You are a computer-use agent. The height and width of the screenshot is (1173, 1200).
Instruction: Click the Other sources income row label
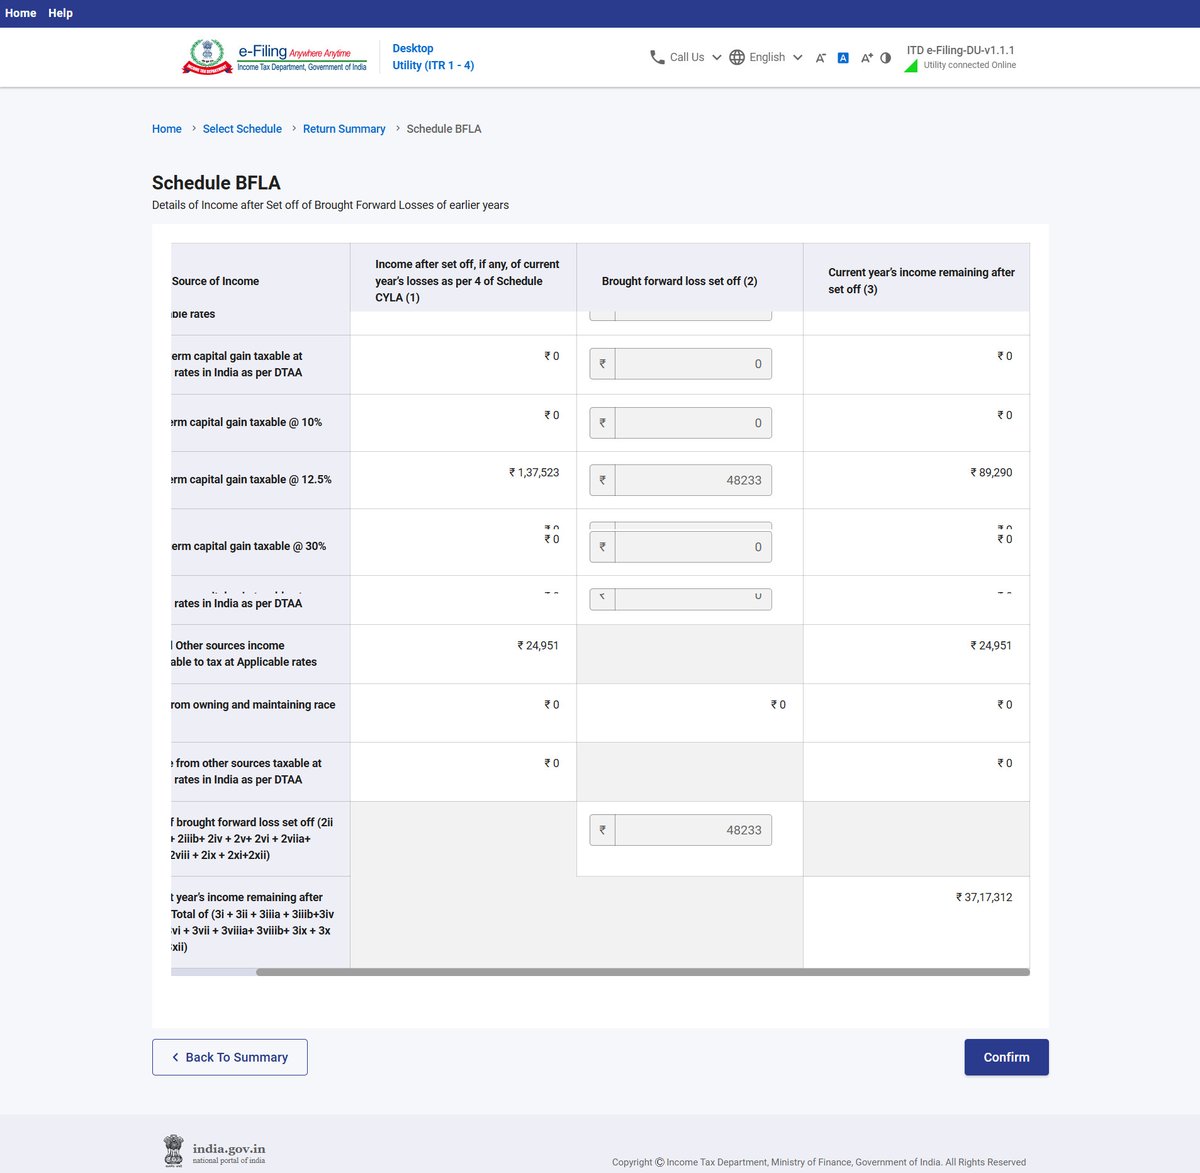(244, 654)
